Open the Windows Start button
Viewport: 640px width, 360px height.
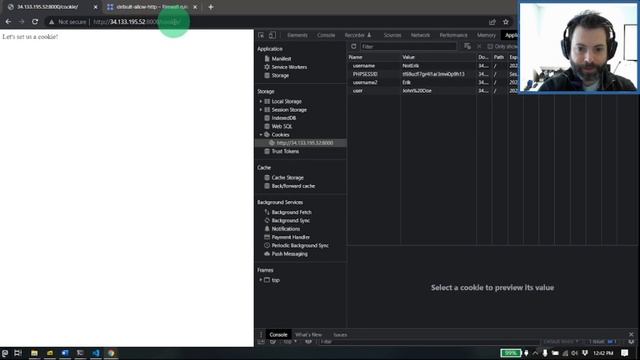(x=5, y=353)
